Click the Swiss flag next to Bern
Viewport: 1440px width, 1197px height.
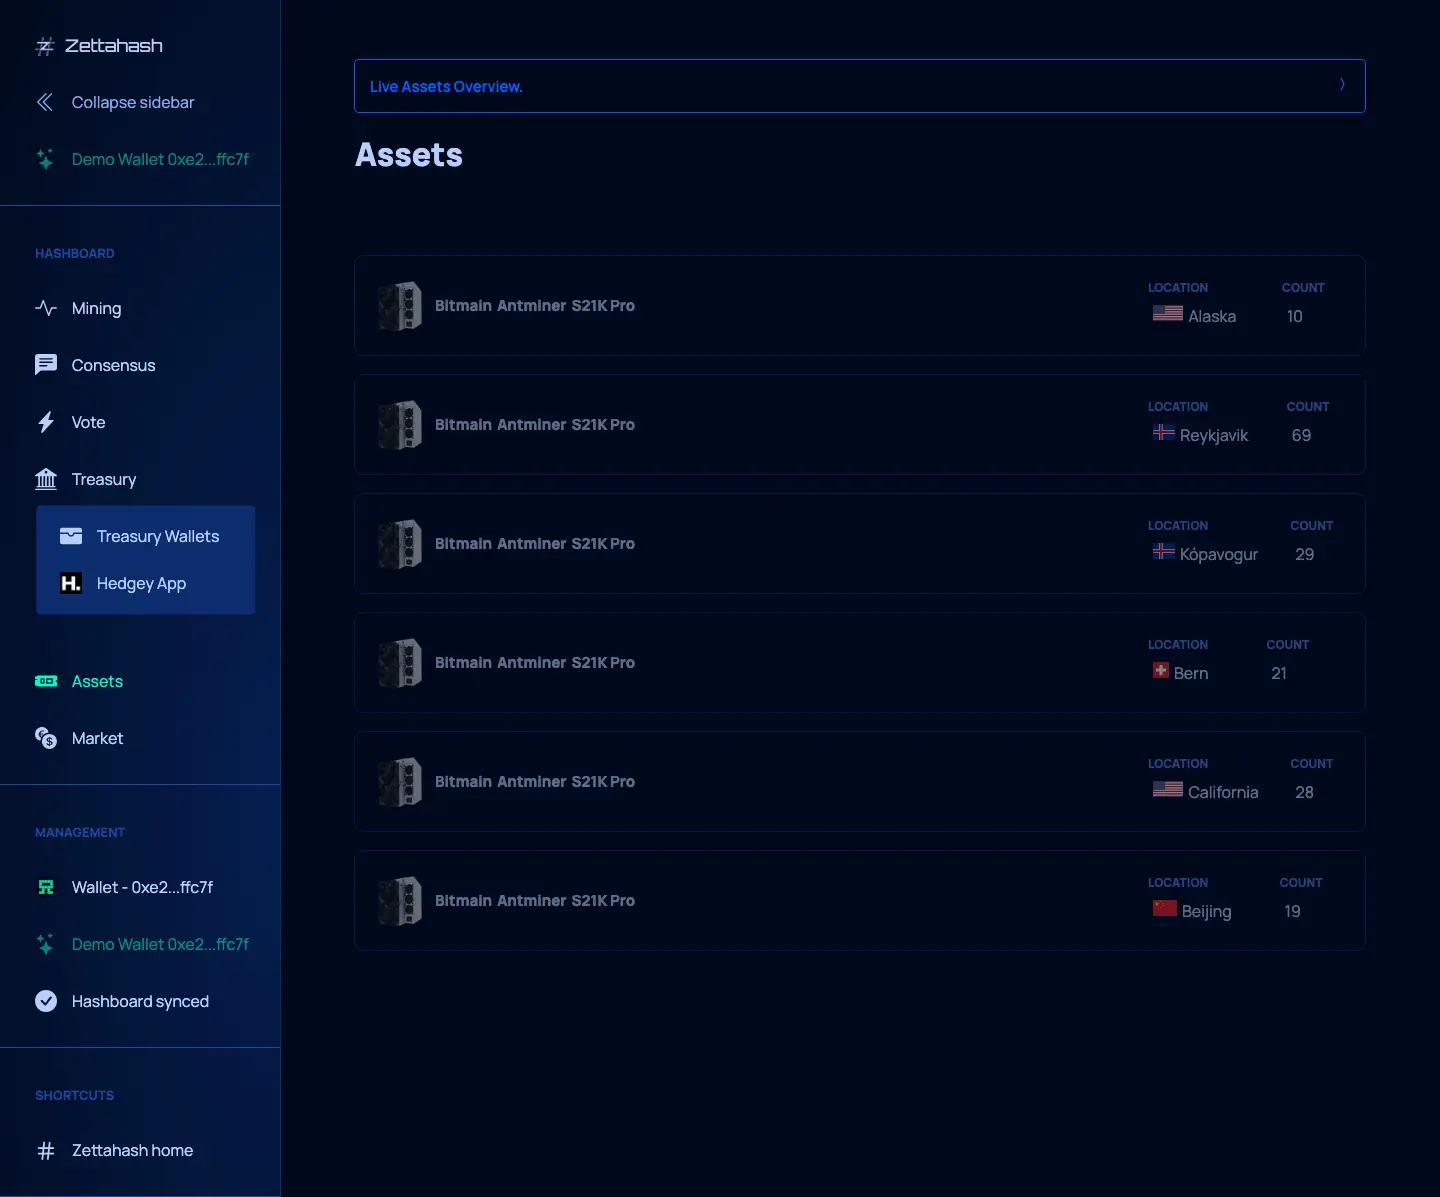1161,670
